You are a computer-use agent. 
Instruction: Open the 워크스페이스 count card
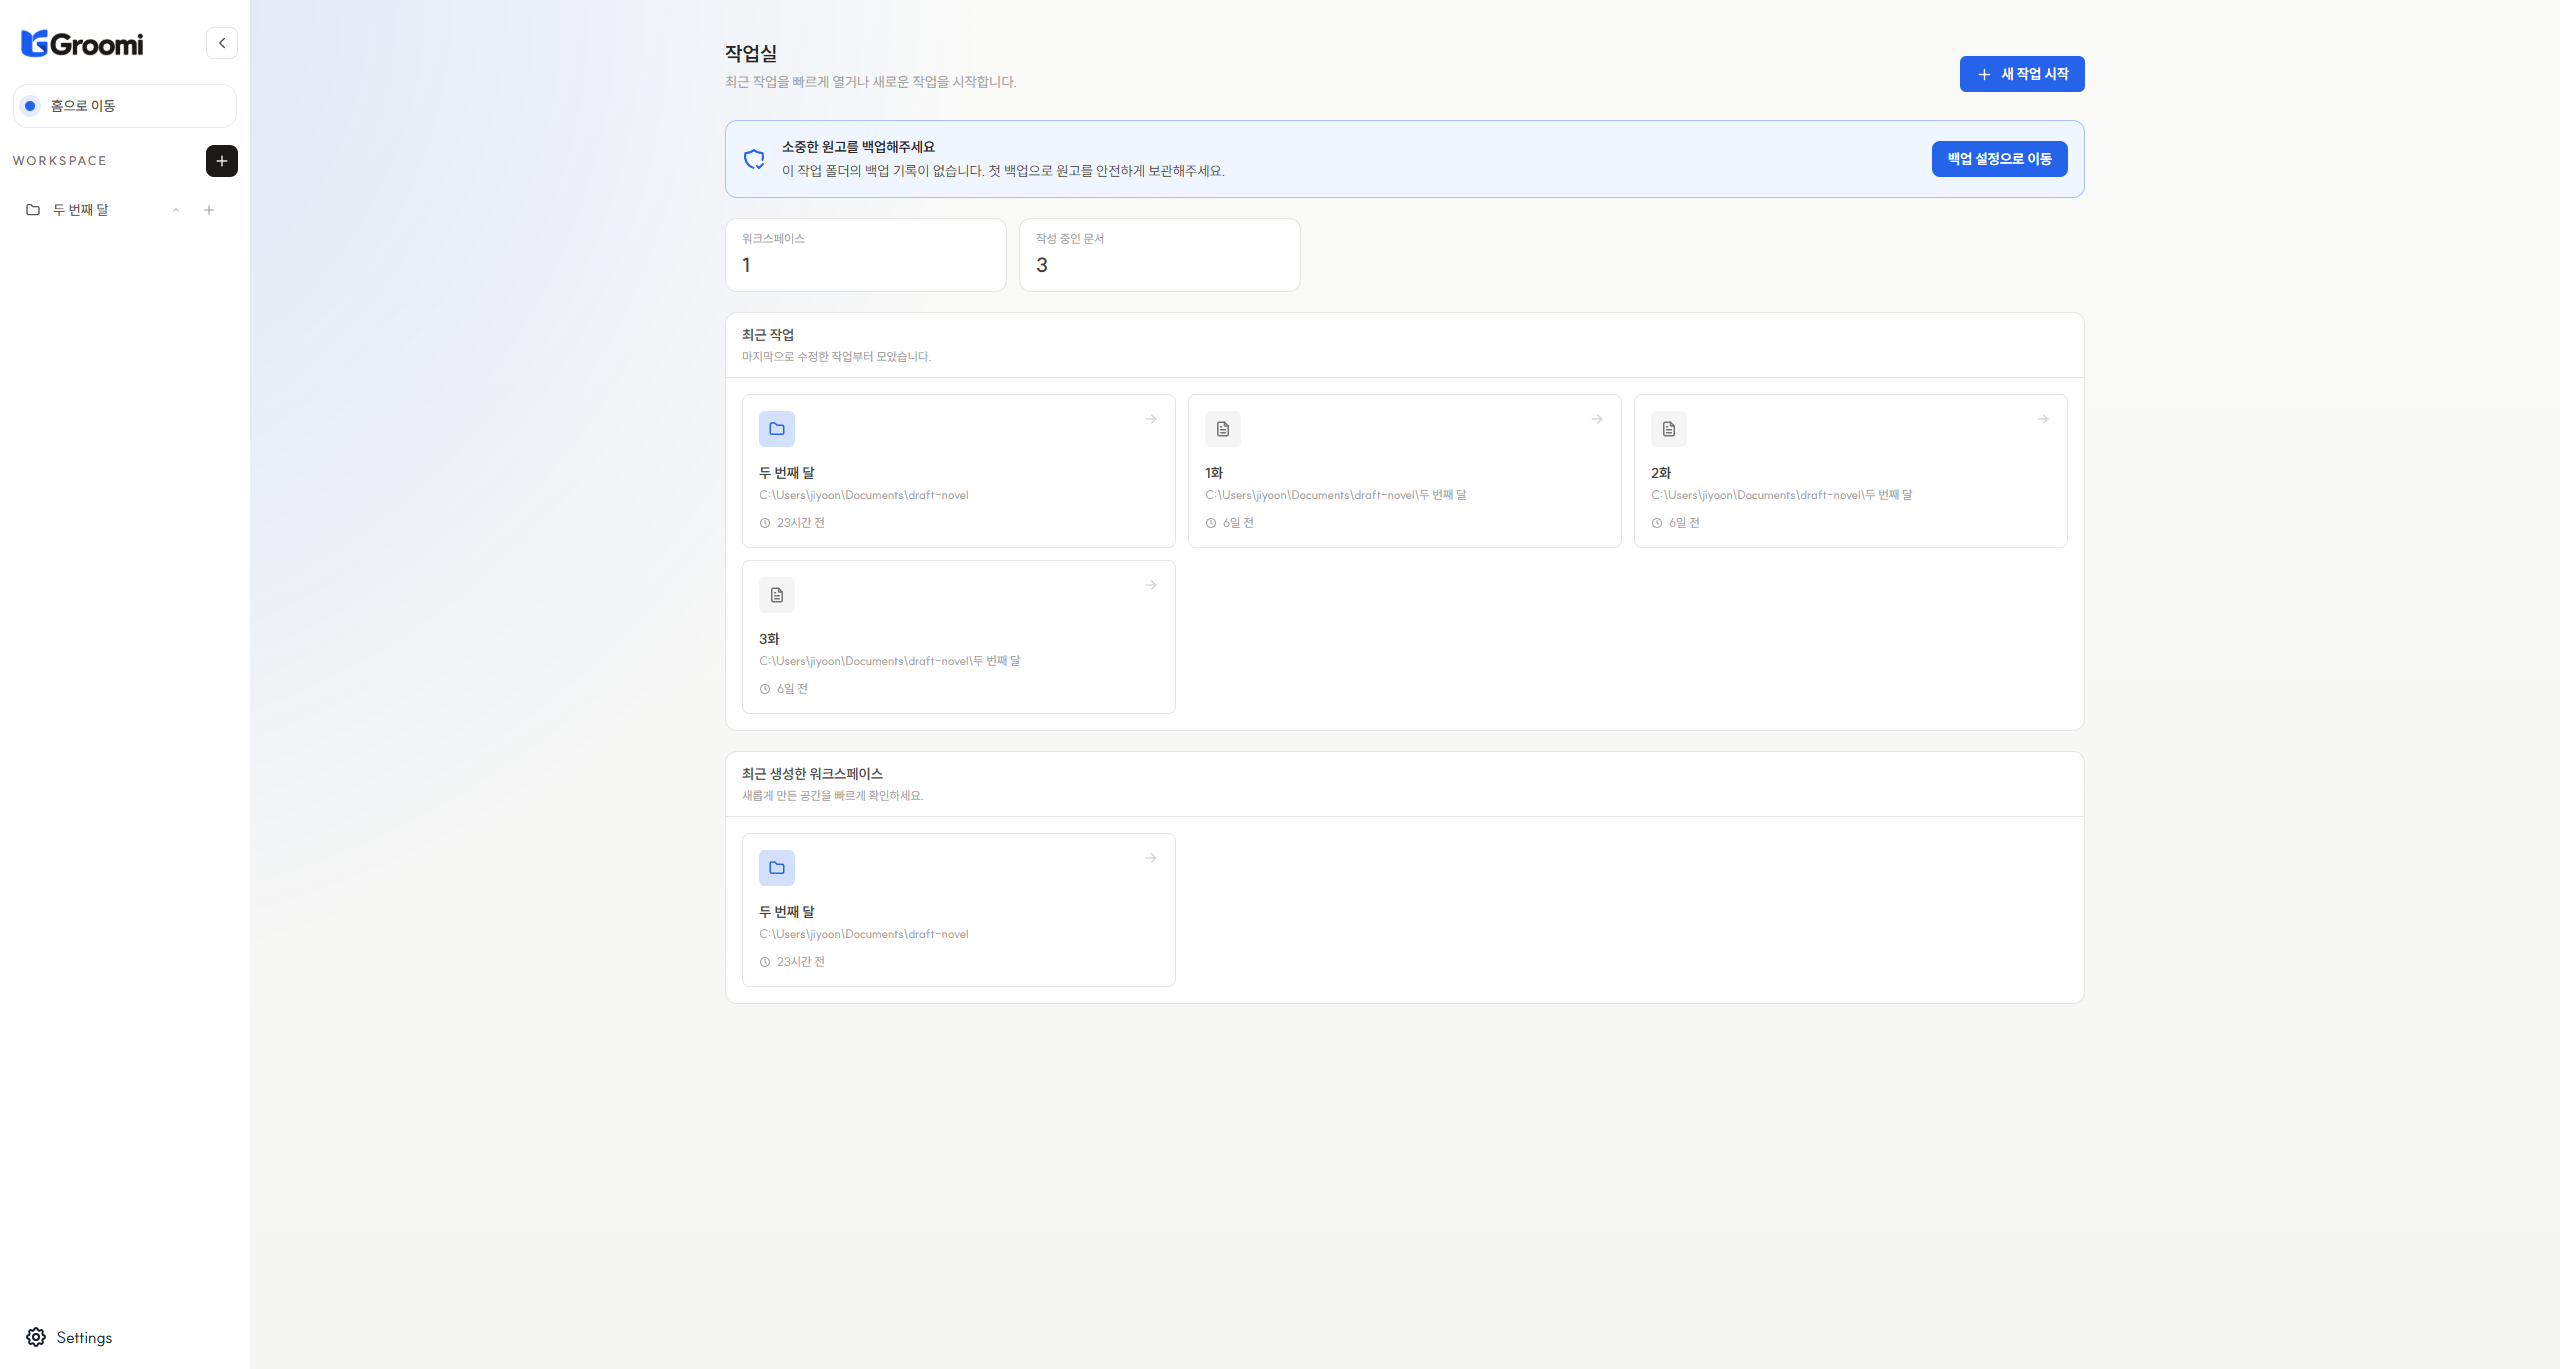coord(866,255)
